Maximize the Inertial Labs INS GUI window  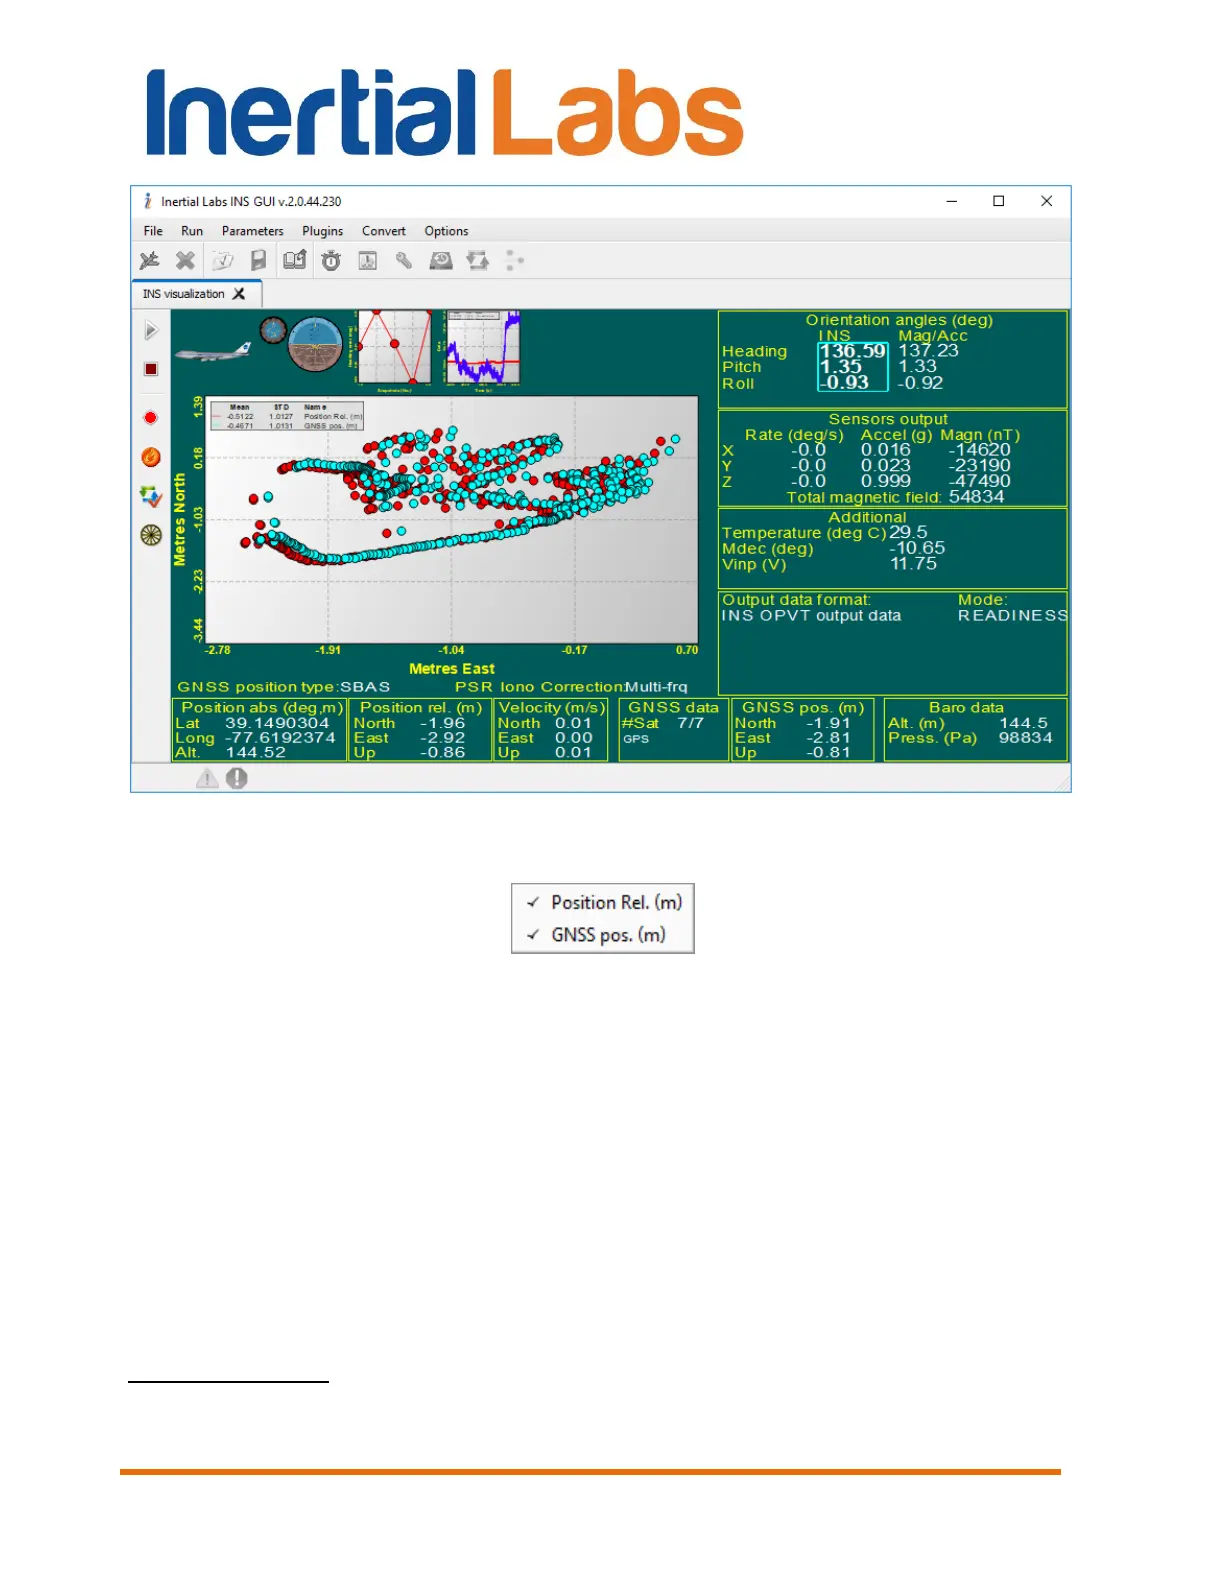point(998,201)
